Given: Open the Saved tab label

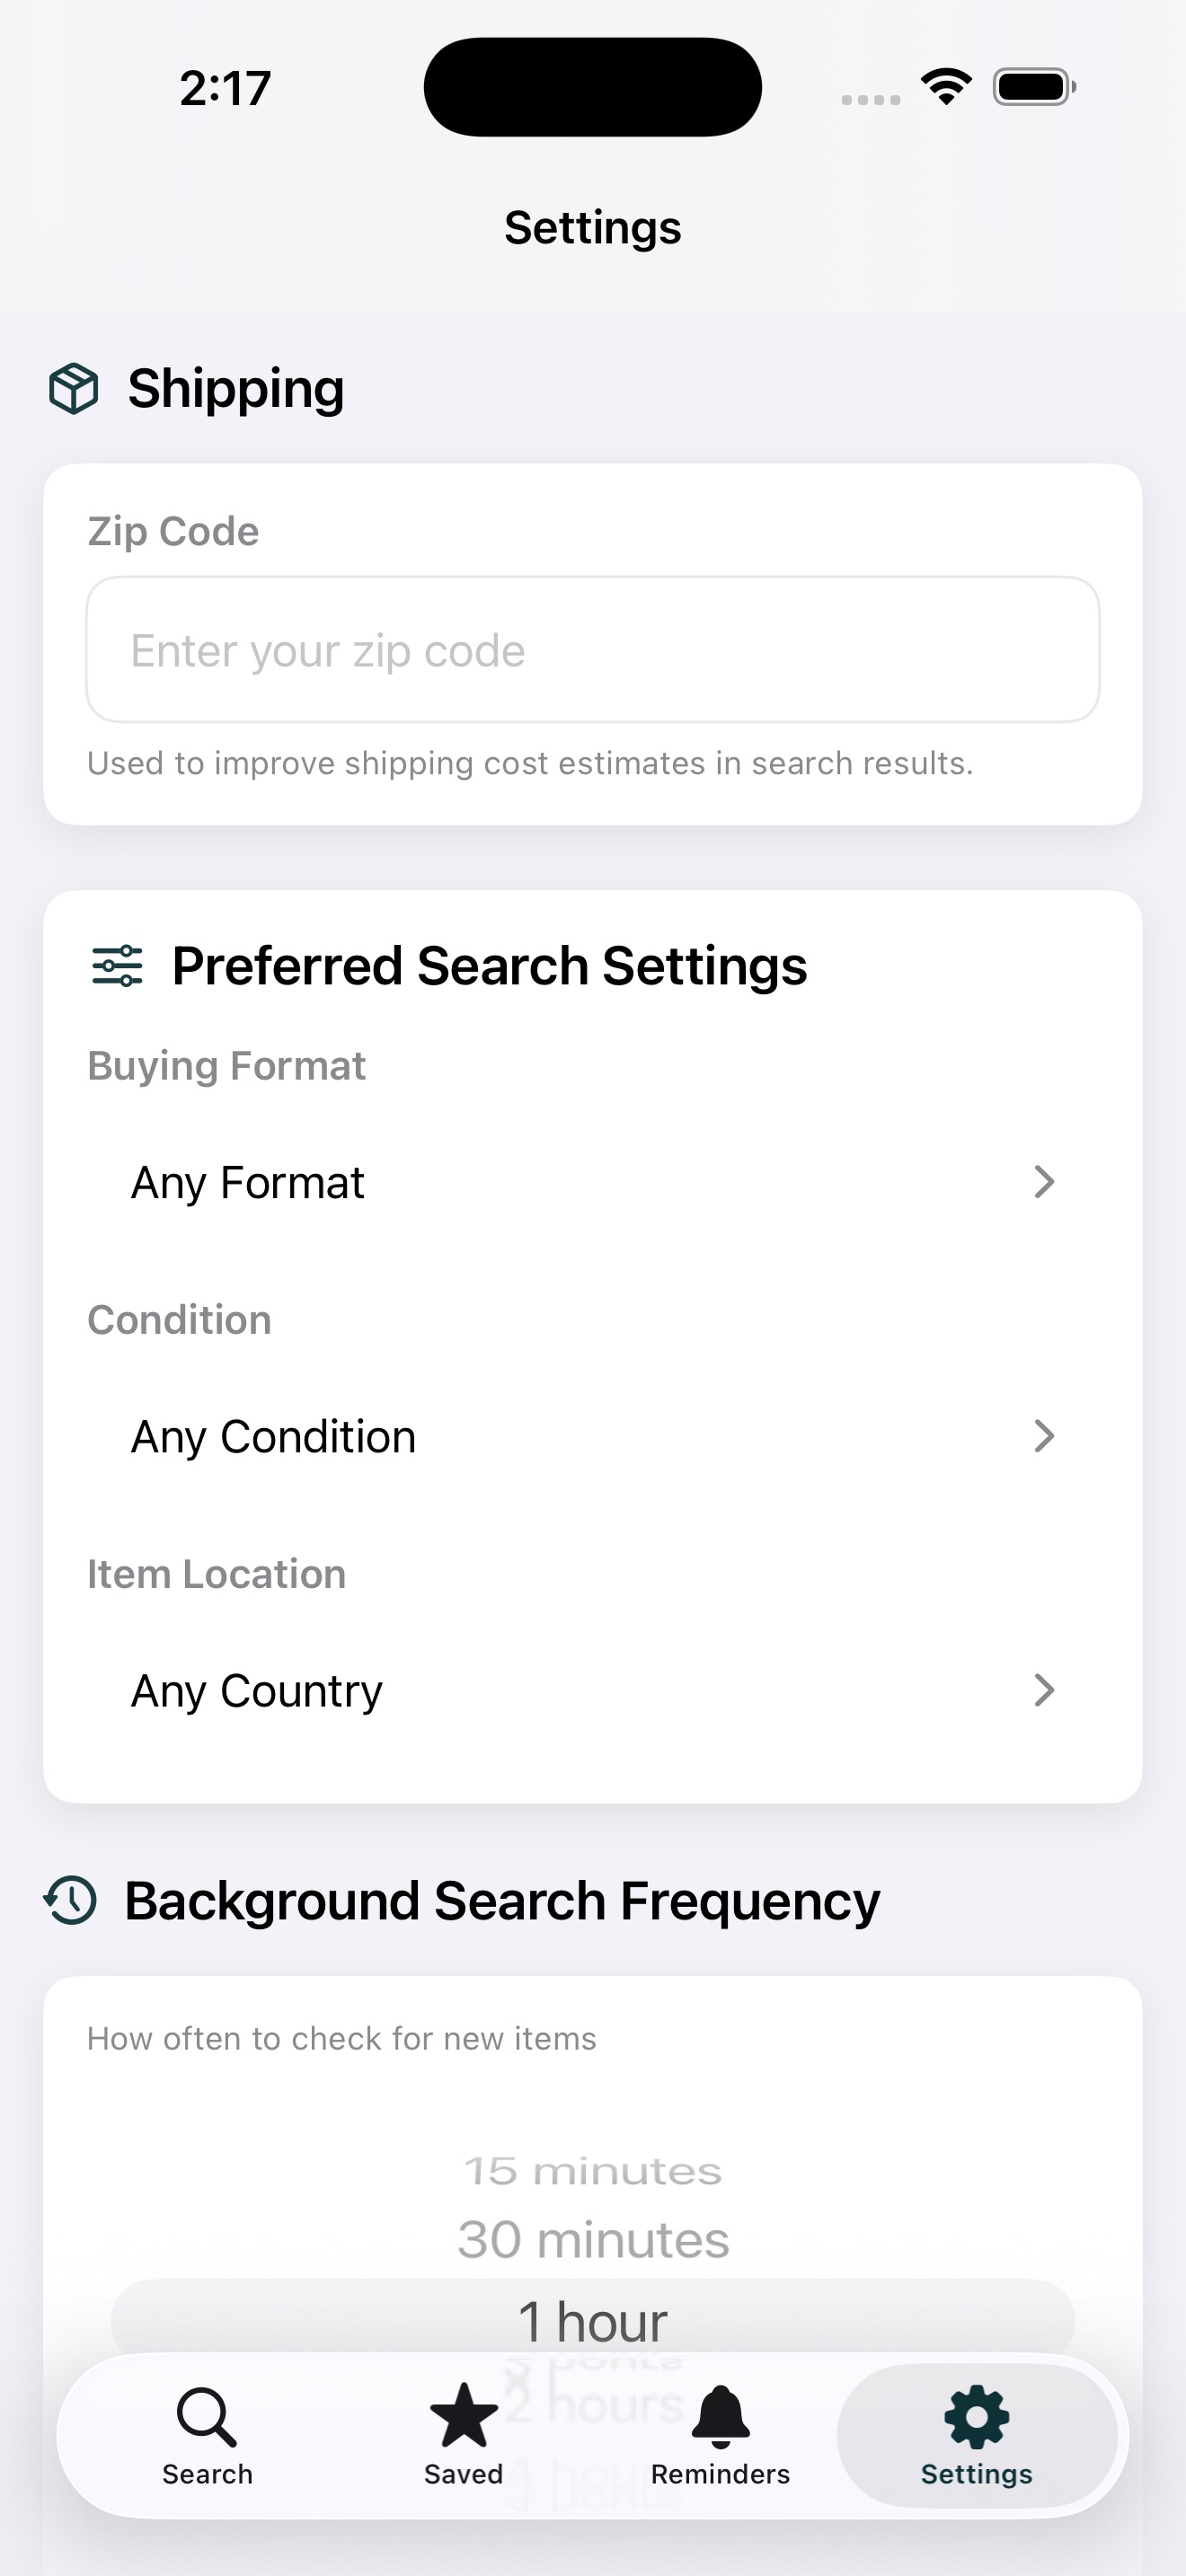Looking at the screenshot, I should (x=463, y=2474).
